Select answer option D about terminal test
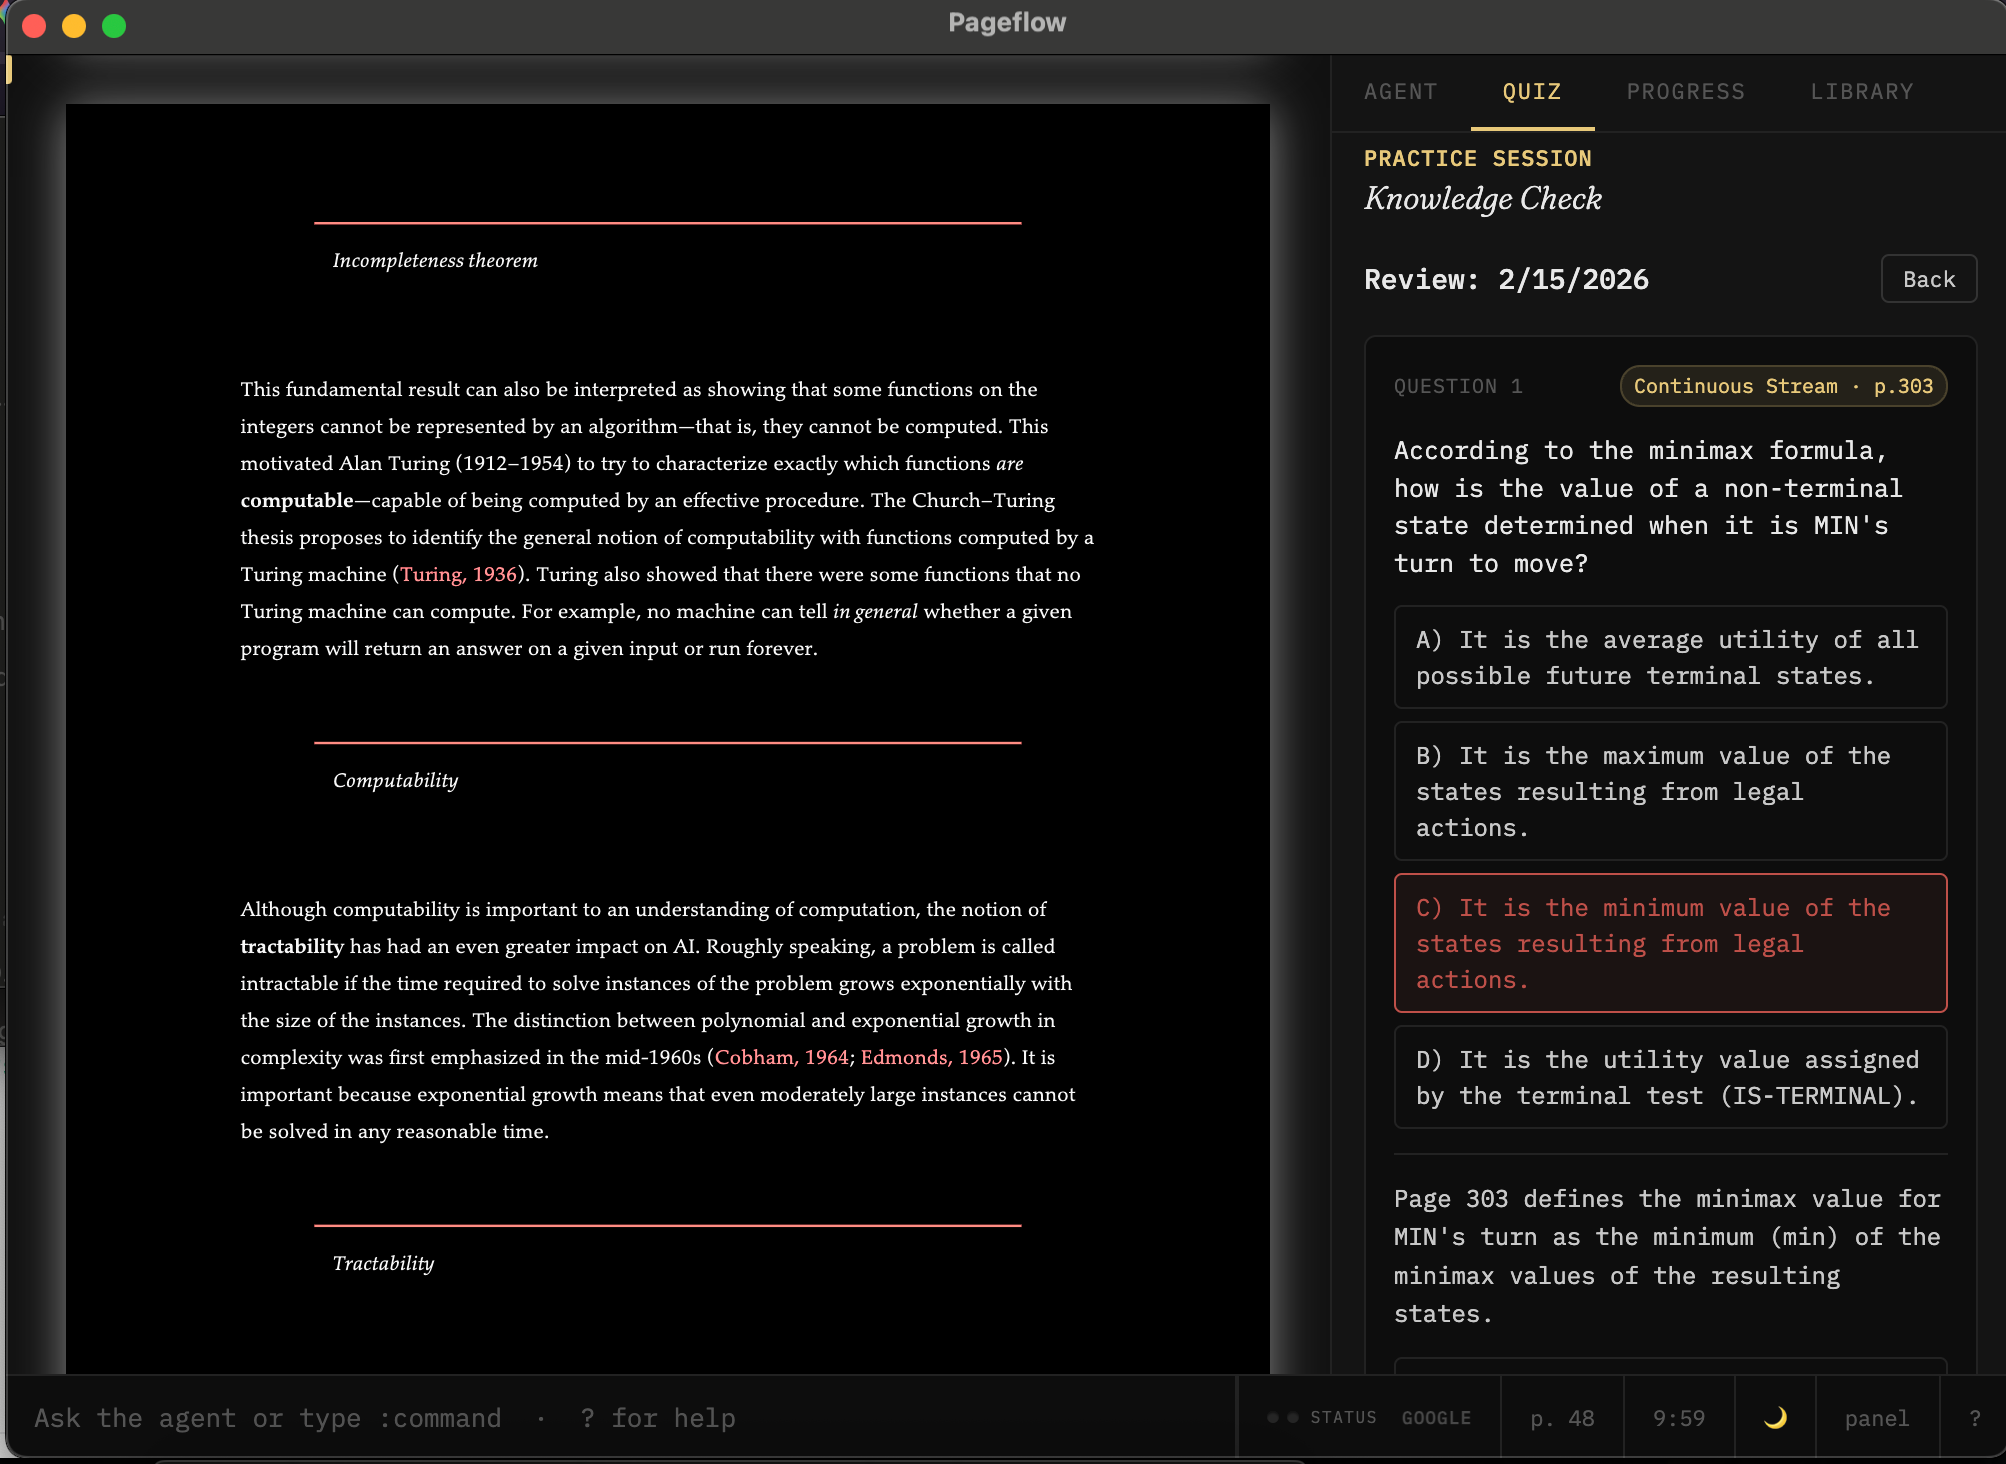This screenshot has height=1464, width=2006. point(1668,1078)
